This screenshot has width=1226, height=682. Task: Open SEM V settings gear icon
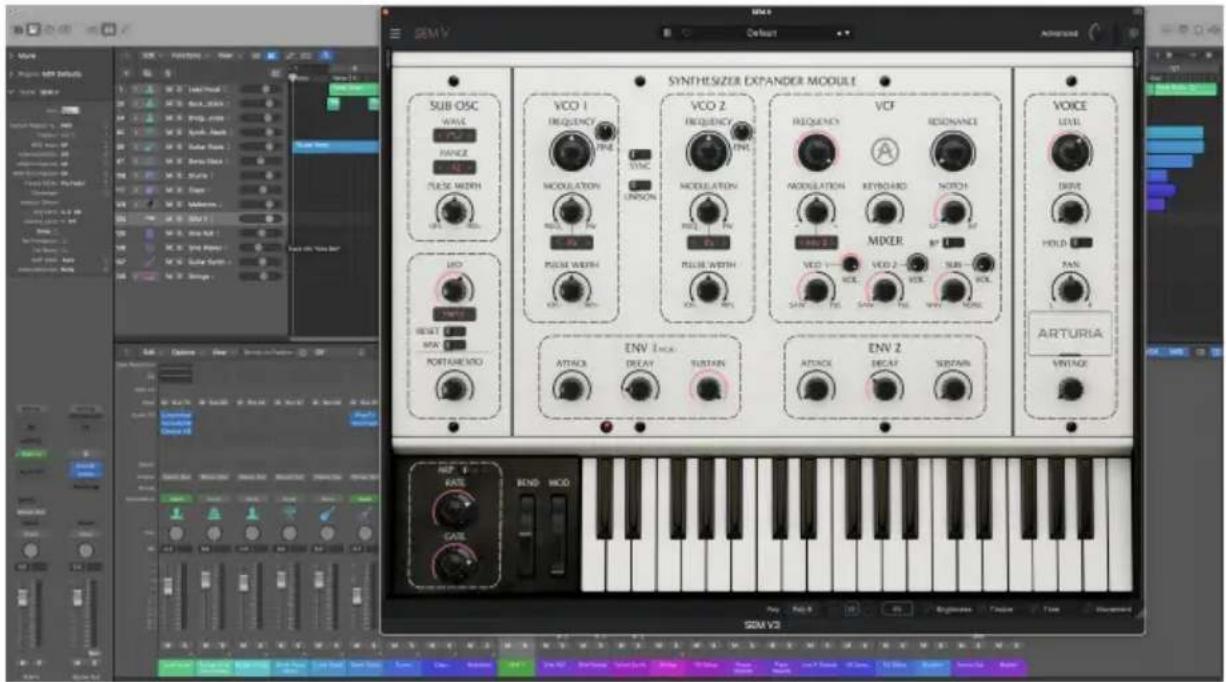[1133, 33]
